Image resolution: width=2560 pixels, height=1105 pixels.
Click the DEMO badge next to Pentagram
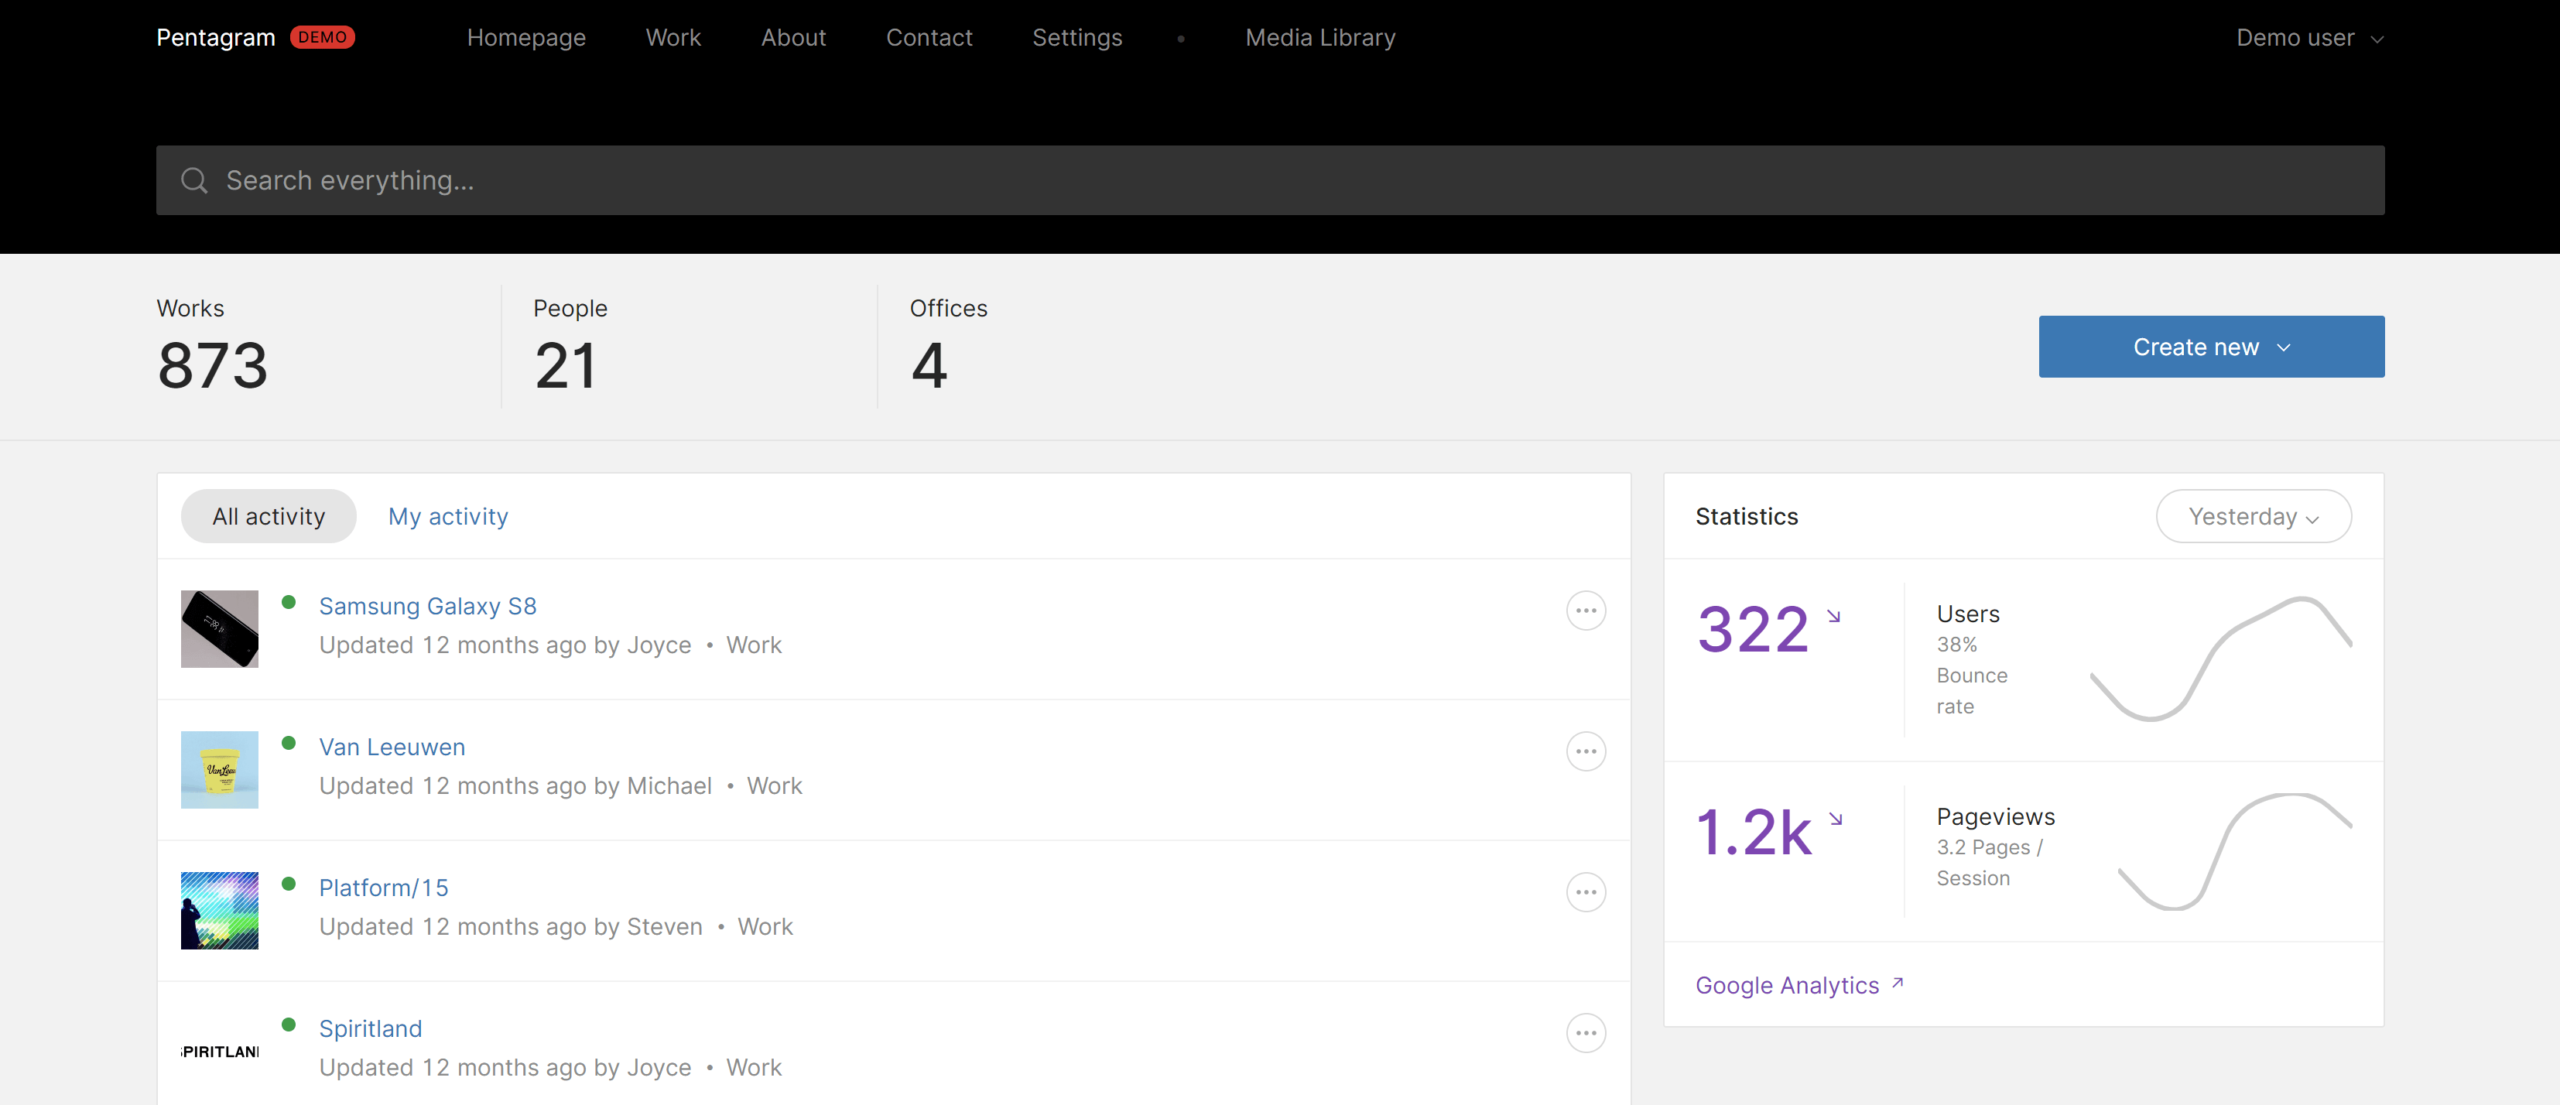click(322, 38)
